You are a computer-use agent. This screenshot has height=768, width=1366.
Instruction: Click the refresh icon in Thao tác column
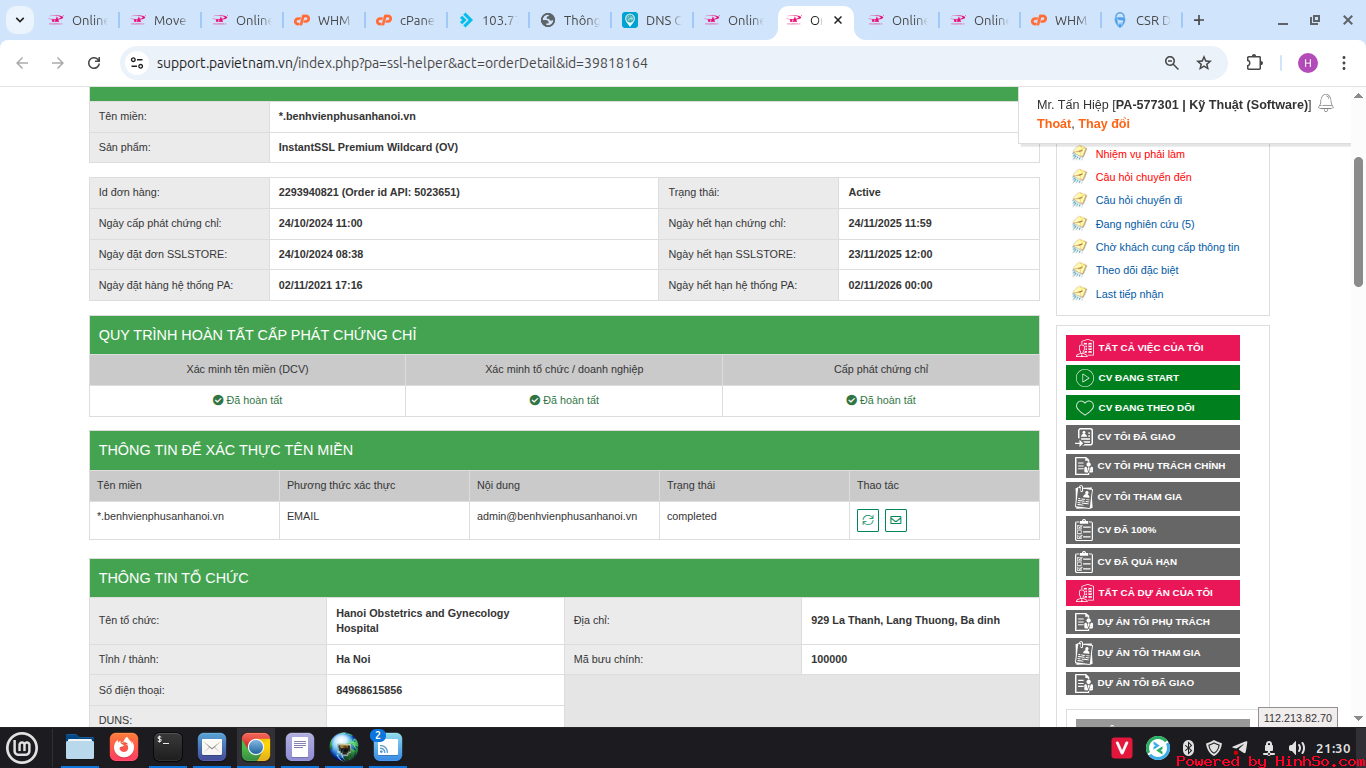(x=868, y=521)
